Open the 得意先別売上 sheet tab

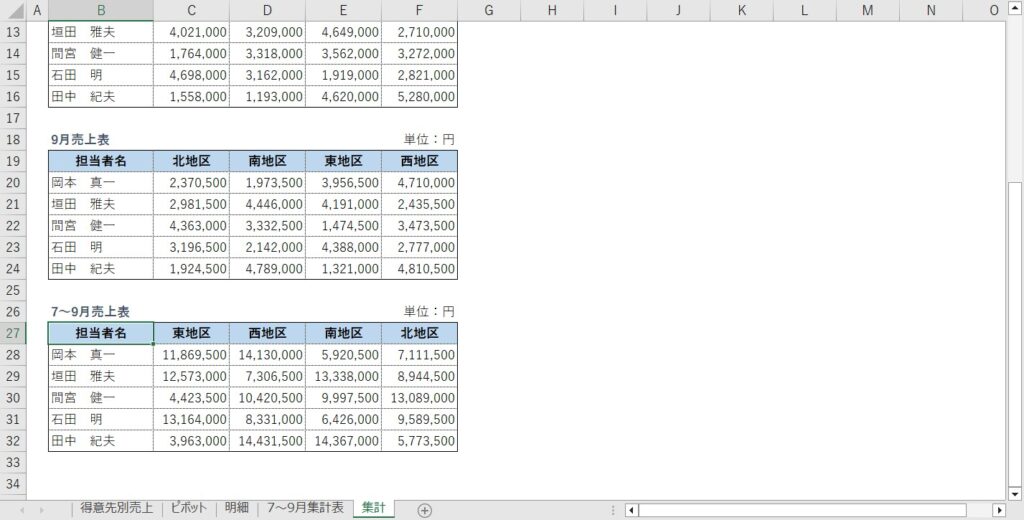(117, 509)
